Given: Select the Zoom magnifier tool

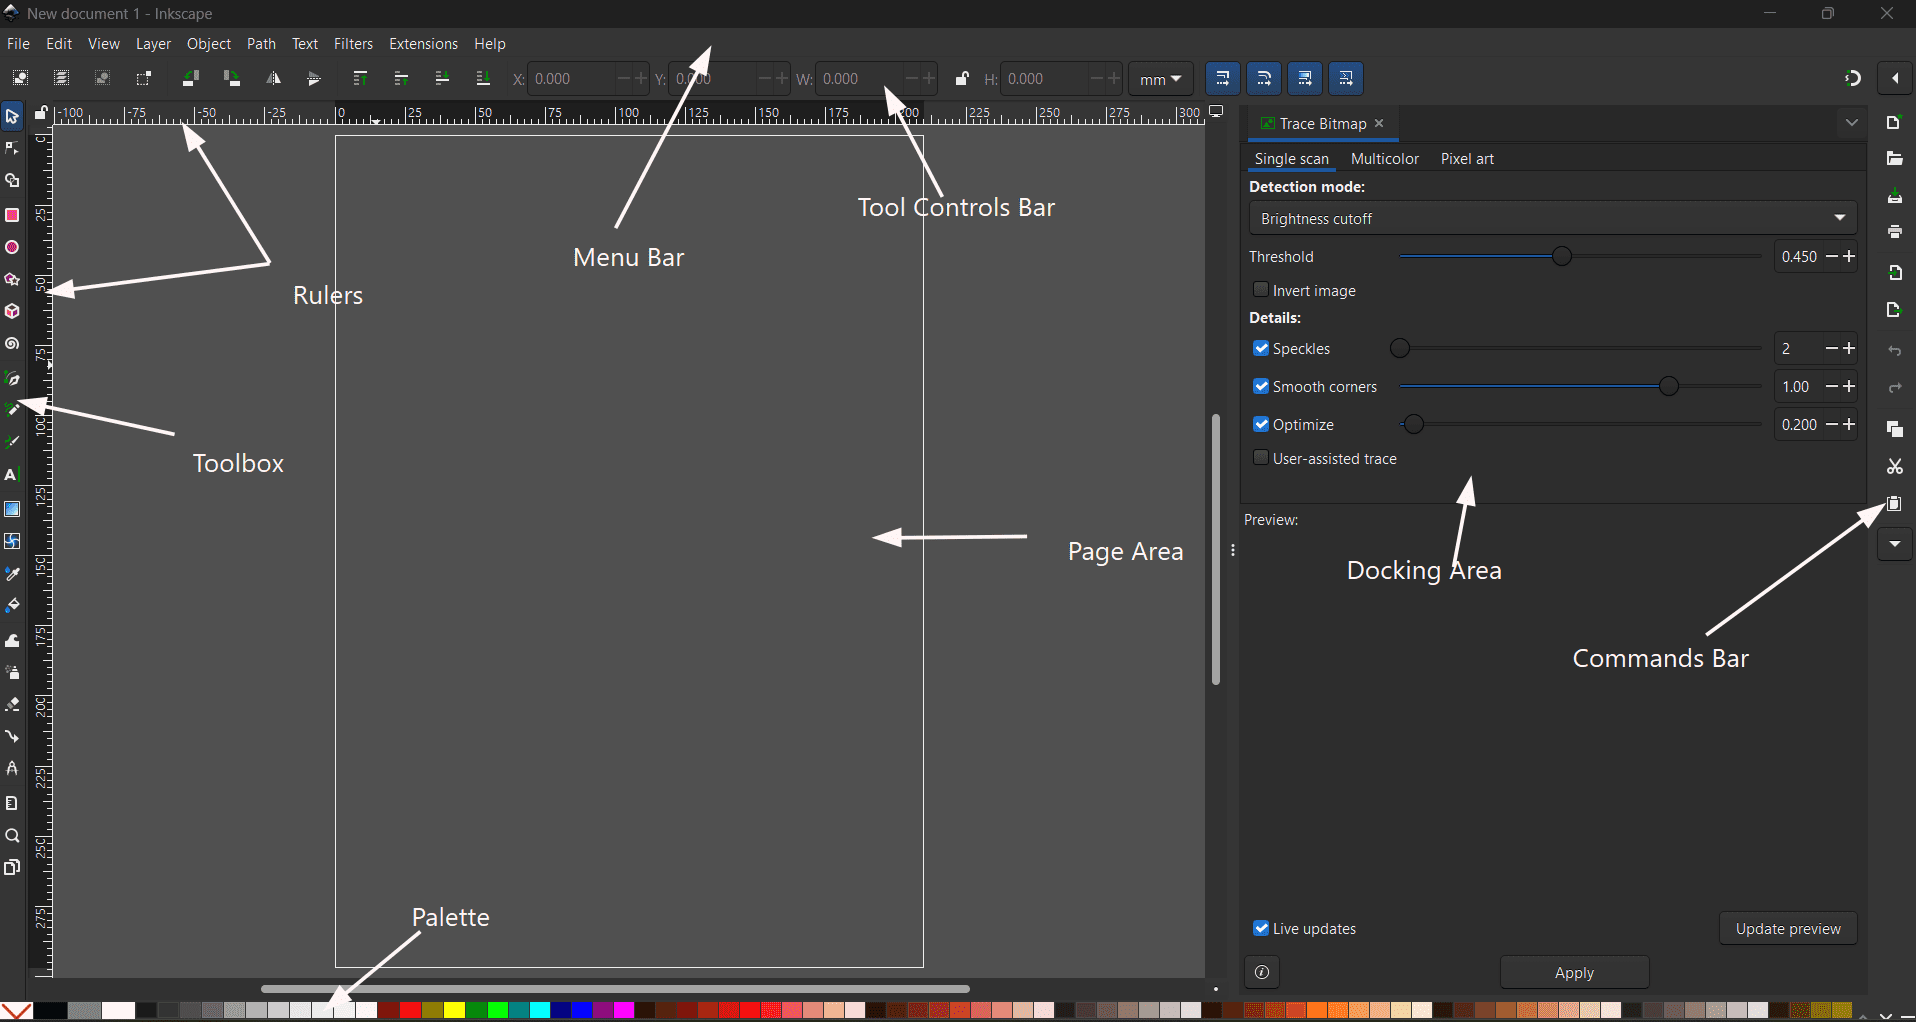Looking at the screenshot, I should click(x=12, y=836).
